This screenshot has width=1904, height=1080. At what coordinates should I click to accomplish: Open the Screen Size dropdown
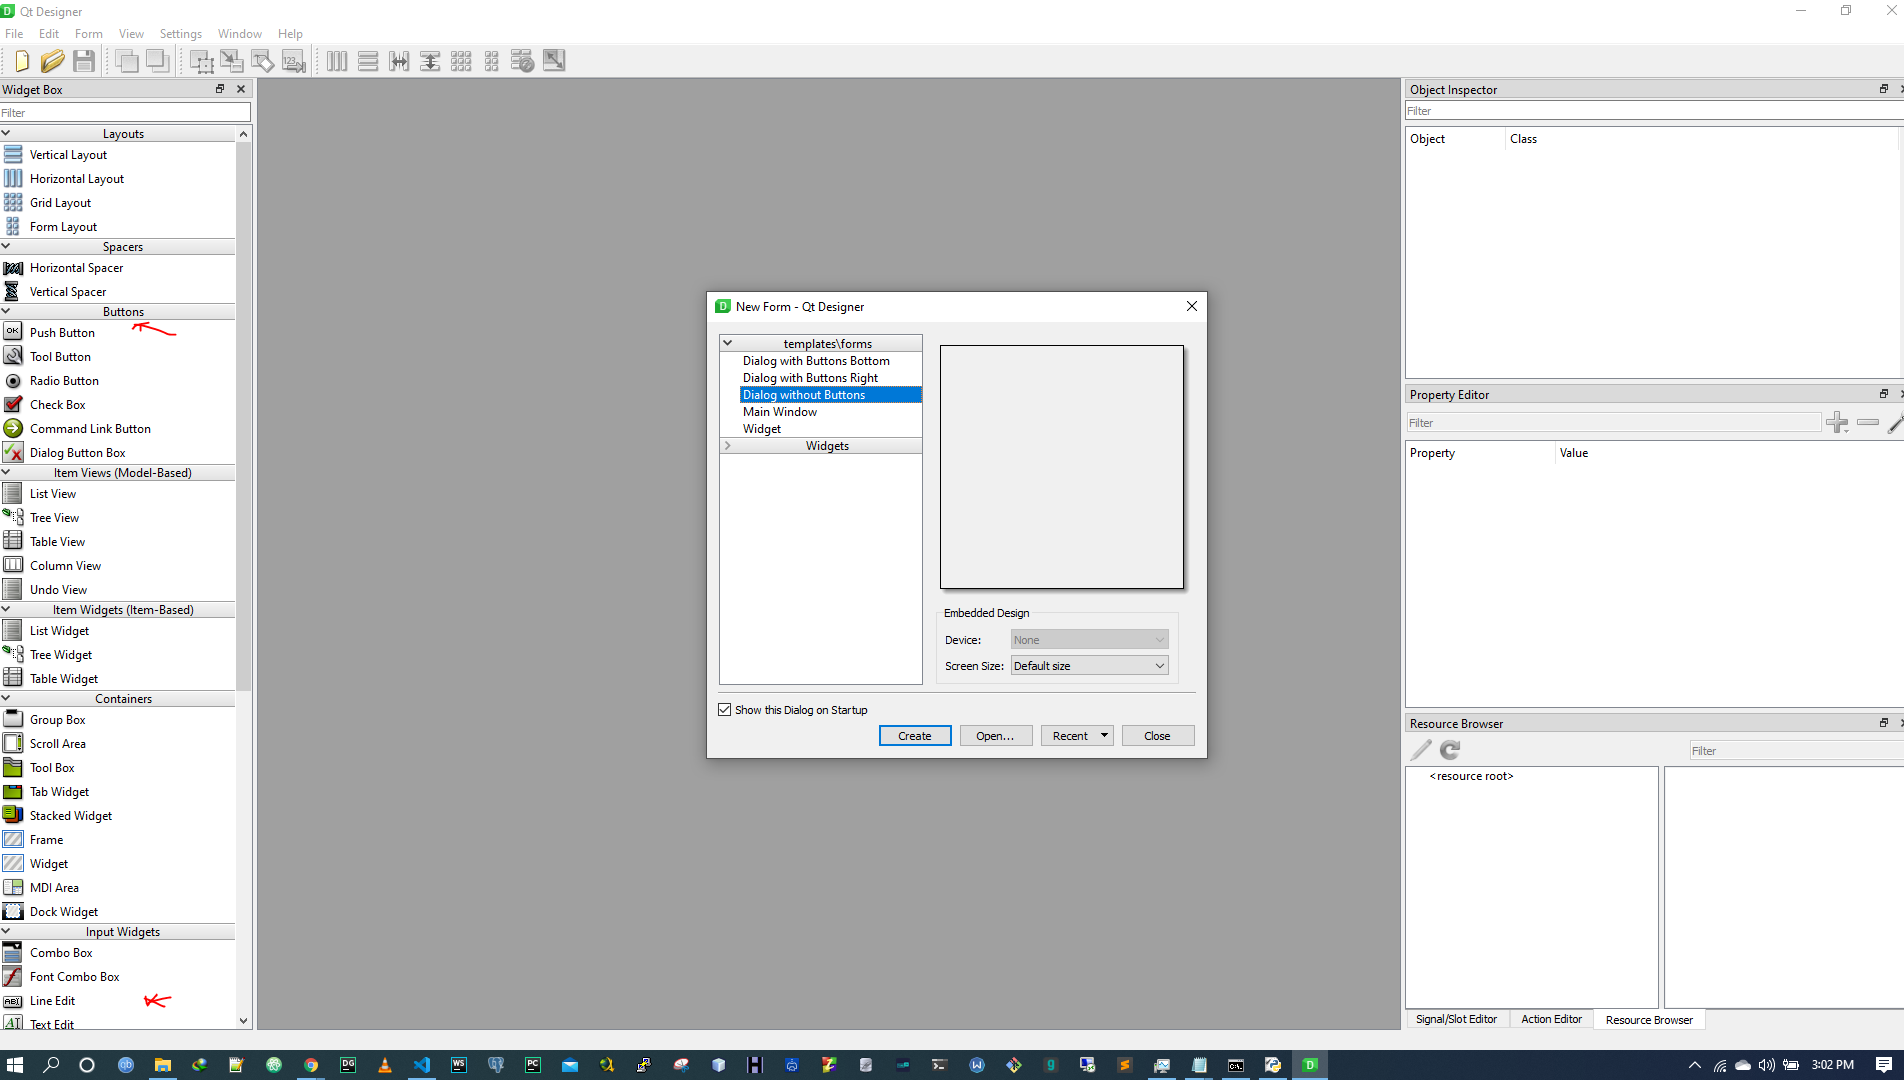[x=1089, y=666]
